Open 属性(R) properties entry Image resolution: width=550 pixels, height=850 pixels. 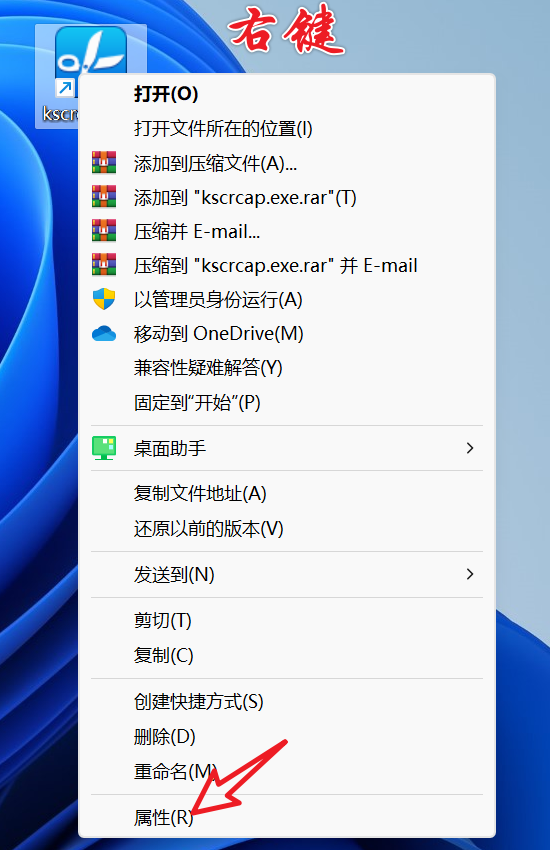[x=164, y=817]
